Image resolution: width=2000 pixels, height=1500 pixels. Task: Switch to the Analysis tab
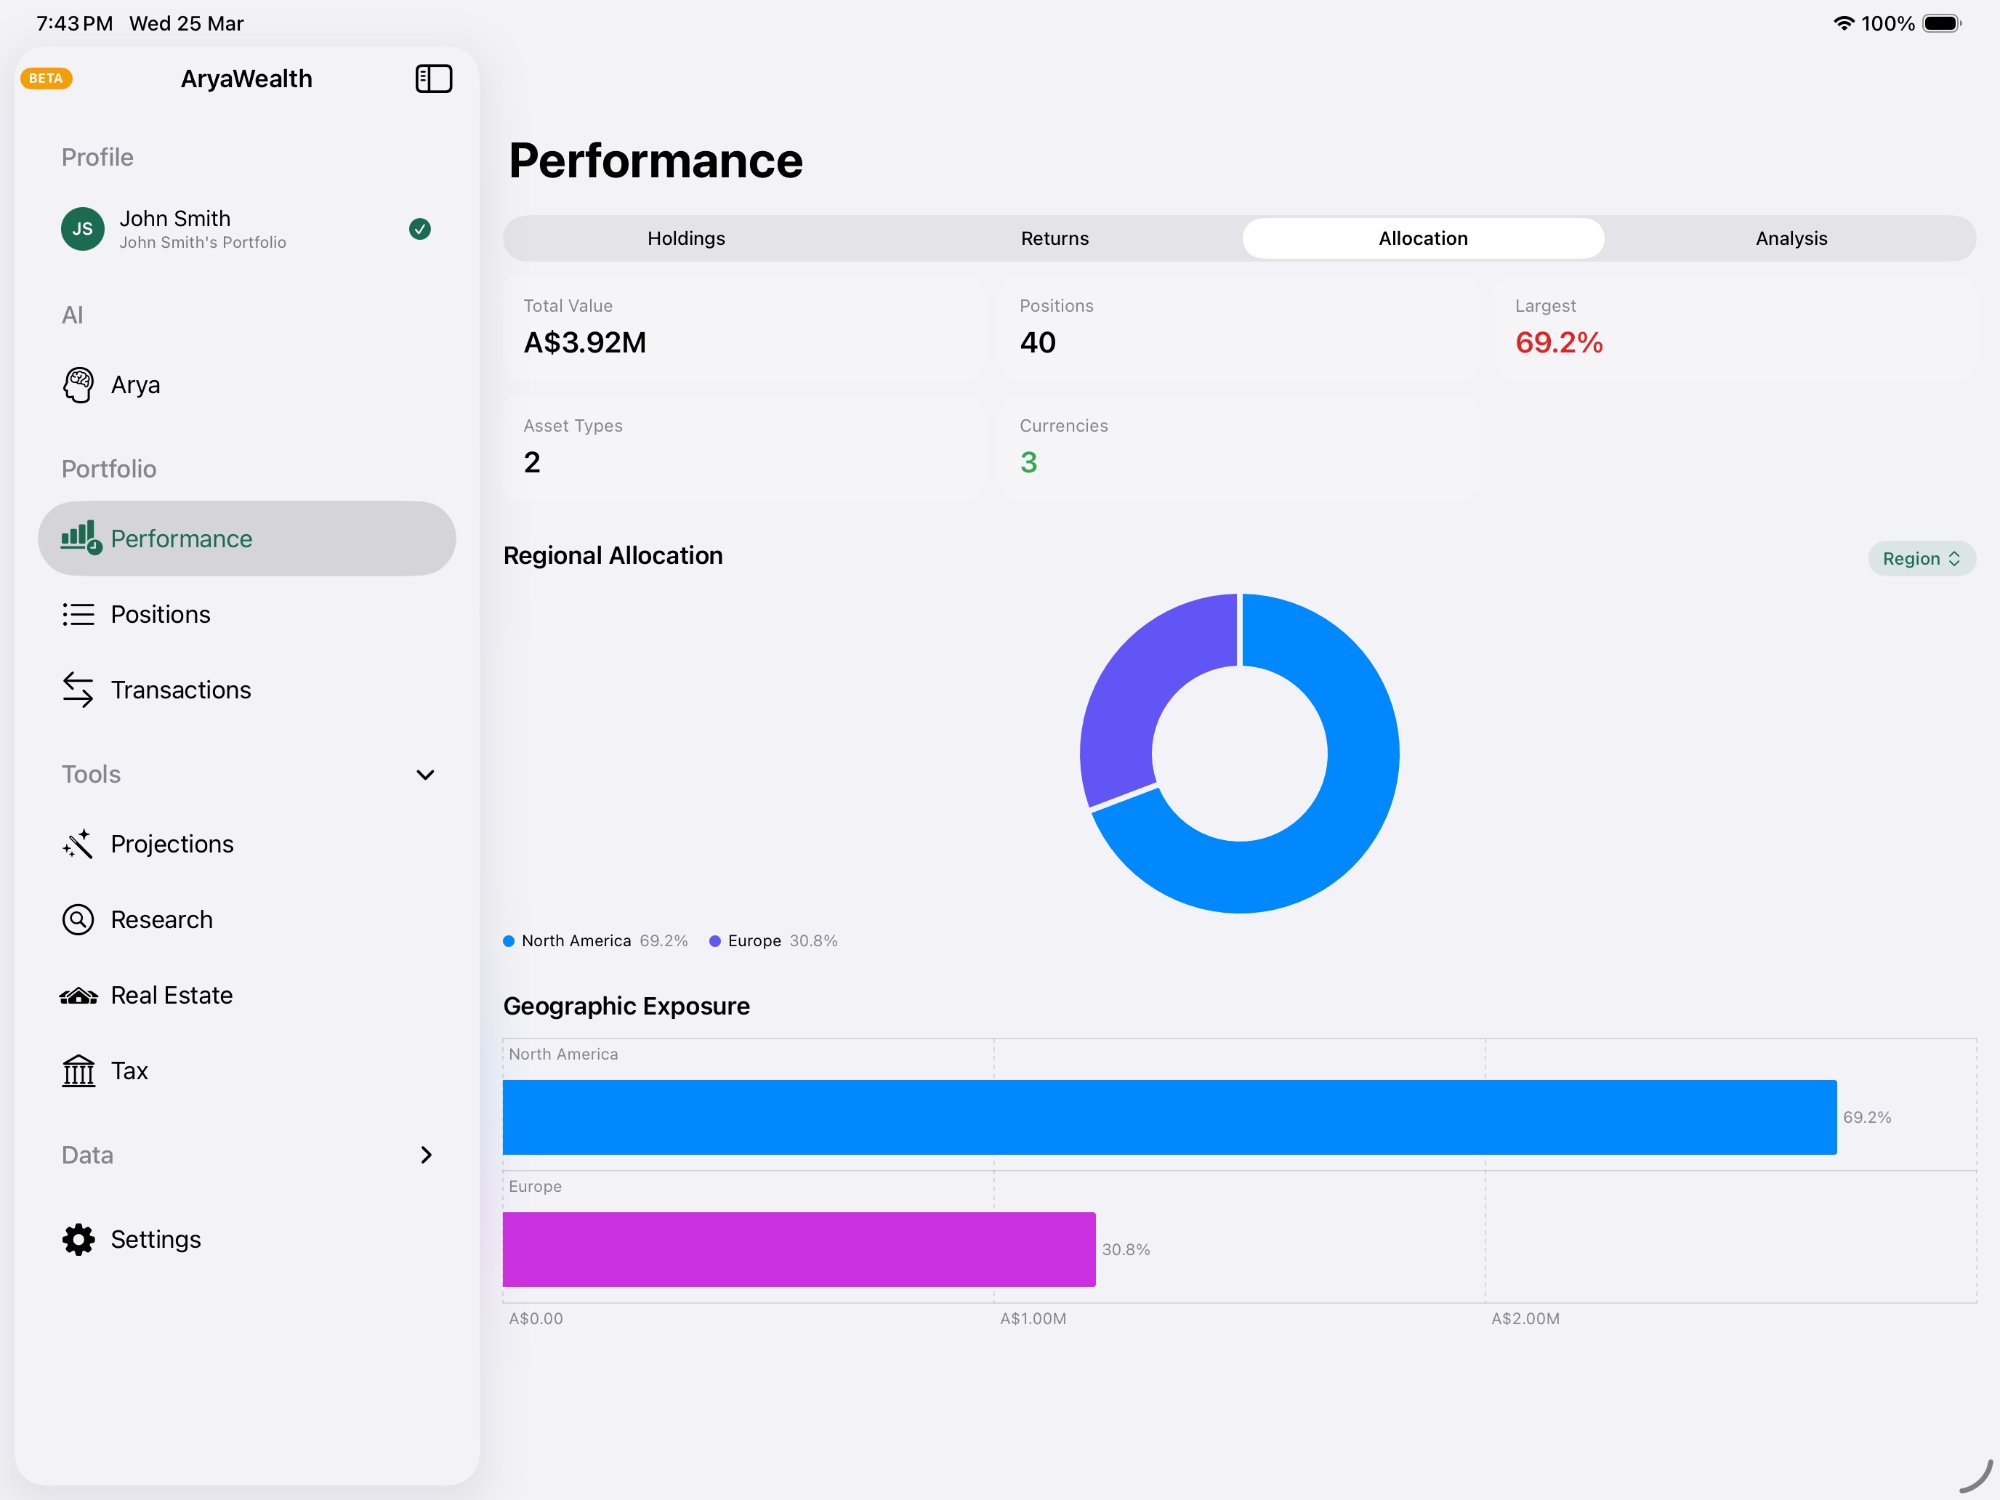(x=1791, y=239)
